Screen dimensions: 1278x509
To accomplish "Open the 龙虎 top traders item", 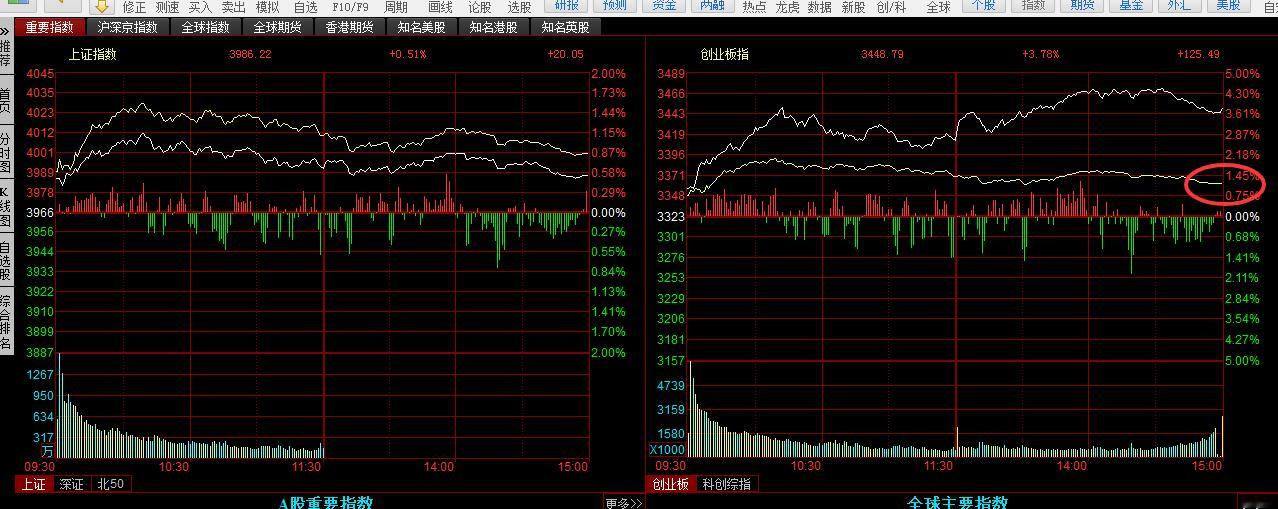I will pos(788,7).
